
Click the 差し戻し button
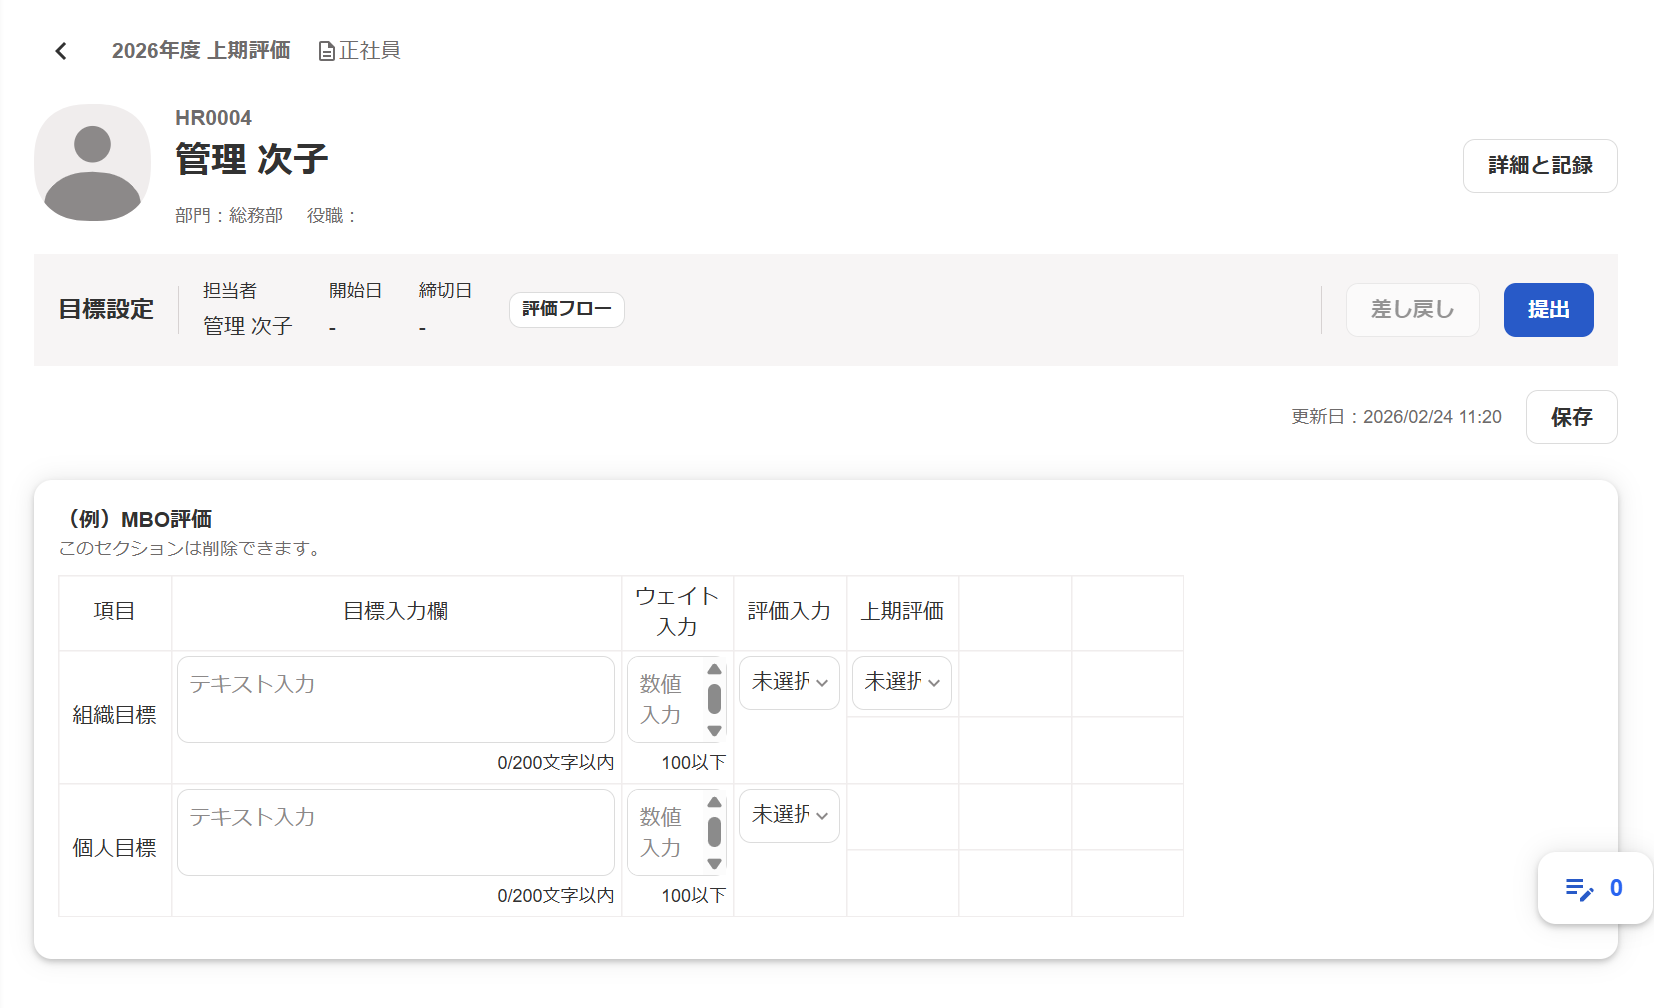click(1412, 310)
